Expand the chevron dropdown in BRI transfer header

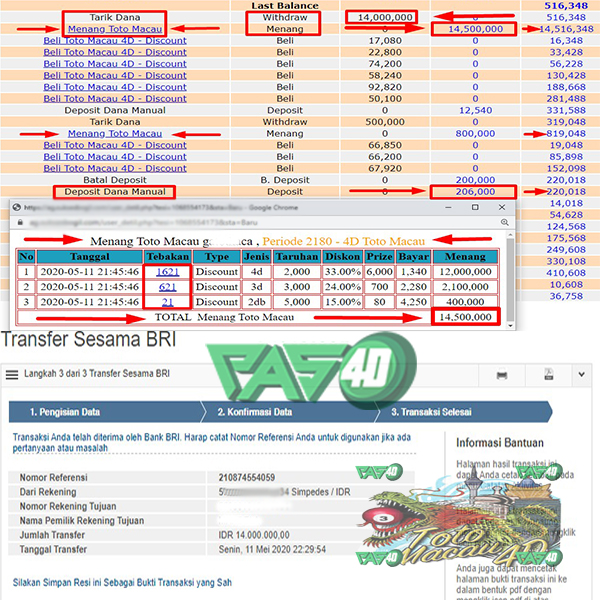coord(581,374)
